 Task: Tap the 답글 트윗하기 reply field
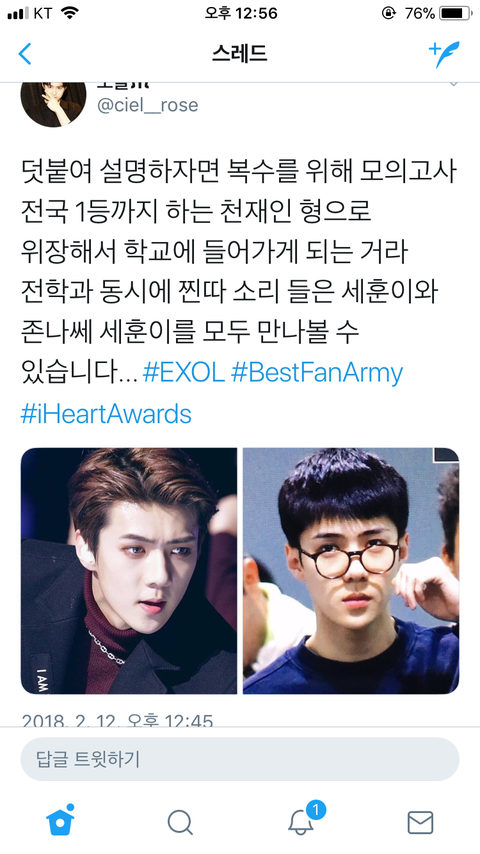[240, 759]
